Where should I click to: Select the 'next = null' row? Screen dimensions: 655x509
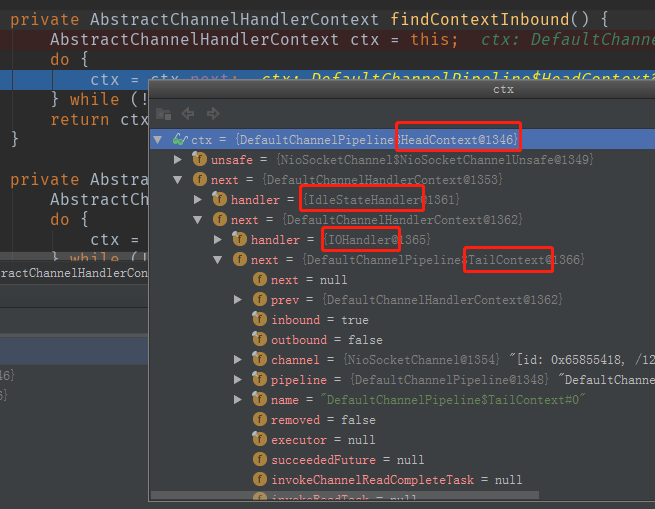402,280
